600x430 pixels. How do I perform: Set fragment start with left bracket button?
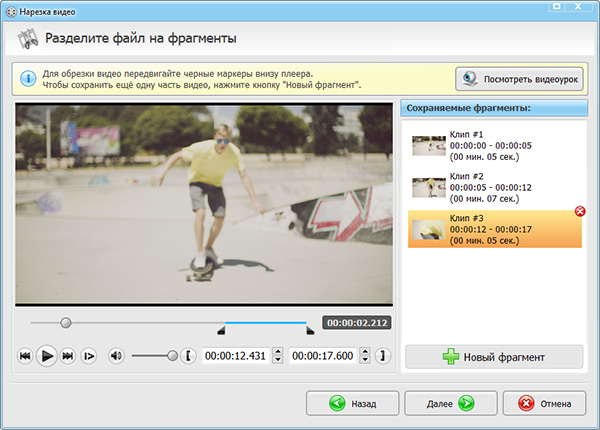click(188, 356)
